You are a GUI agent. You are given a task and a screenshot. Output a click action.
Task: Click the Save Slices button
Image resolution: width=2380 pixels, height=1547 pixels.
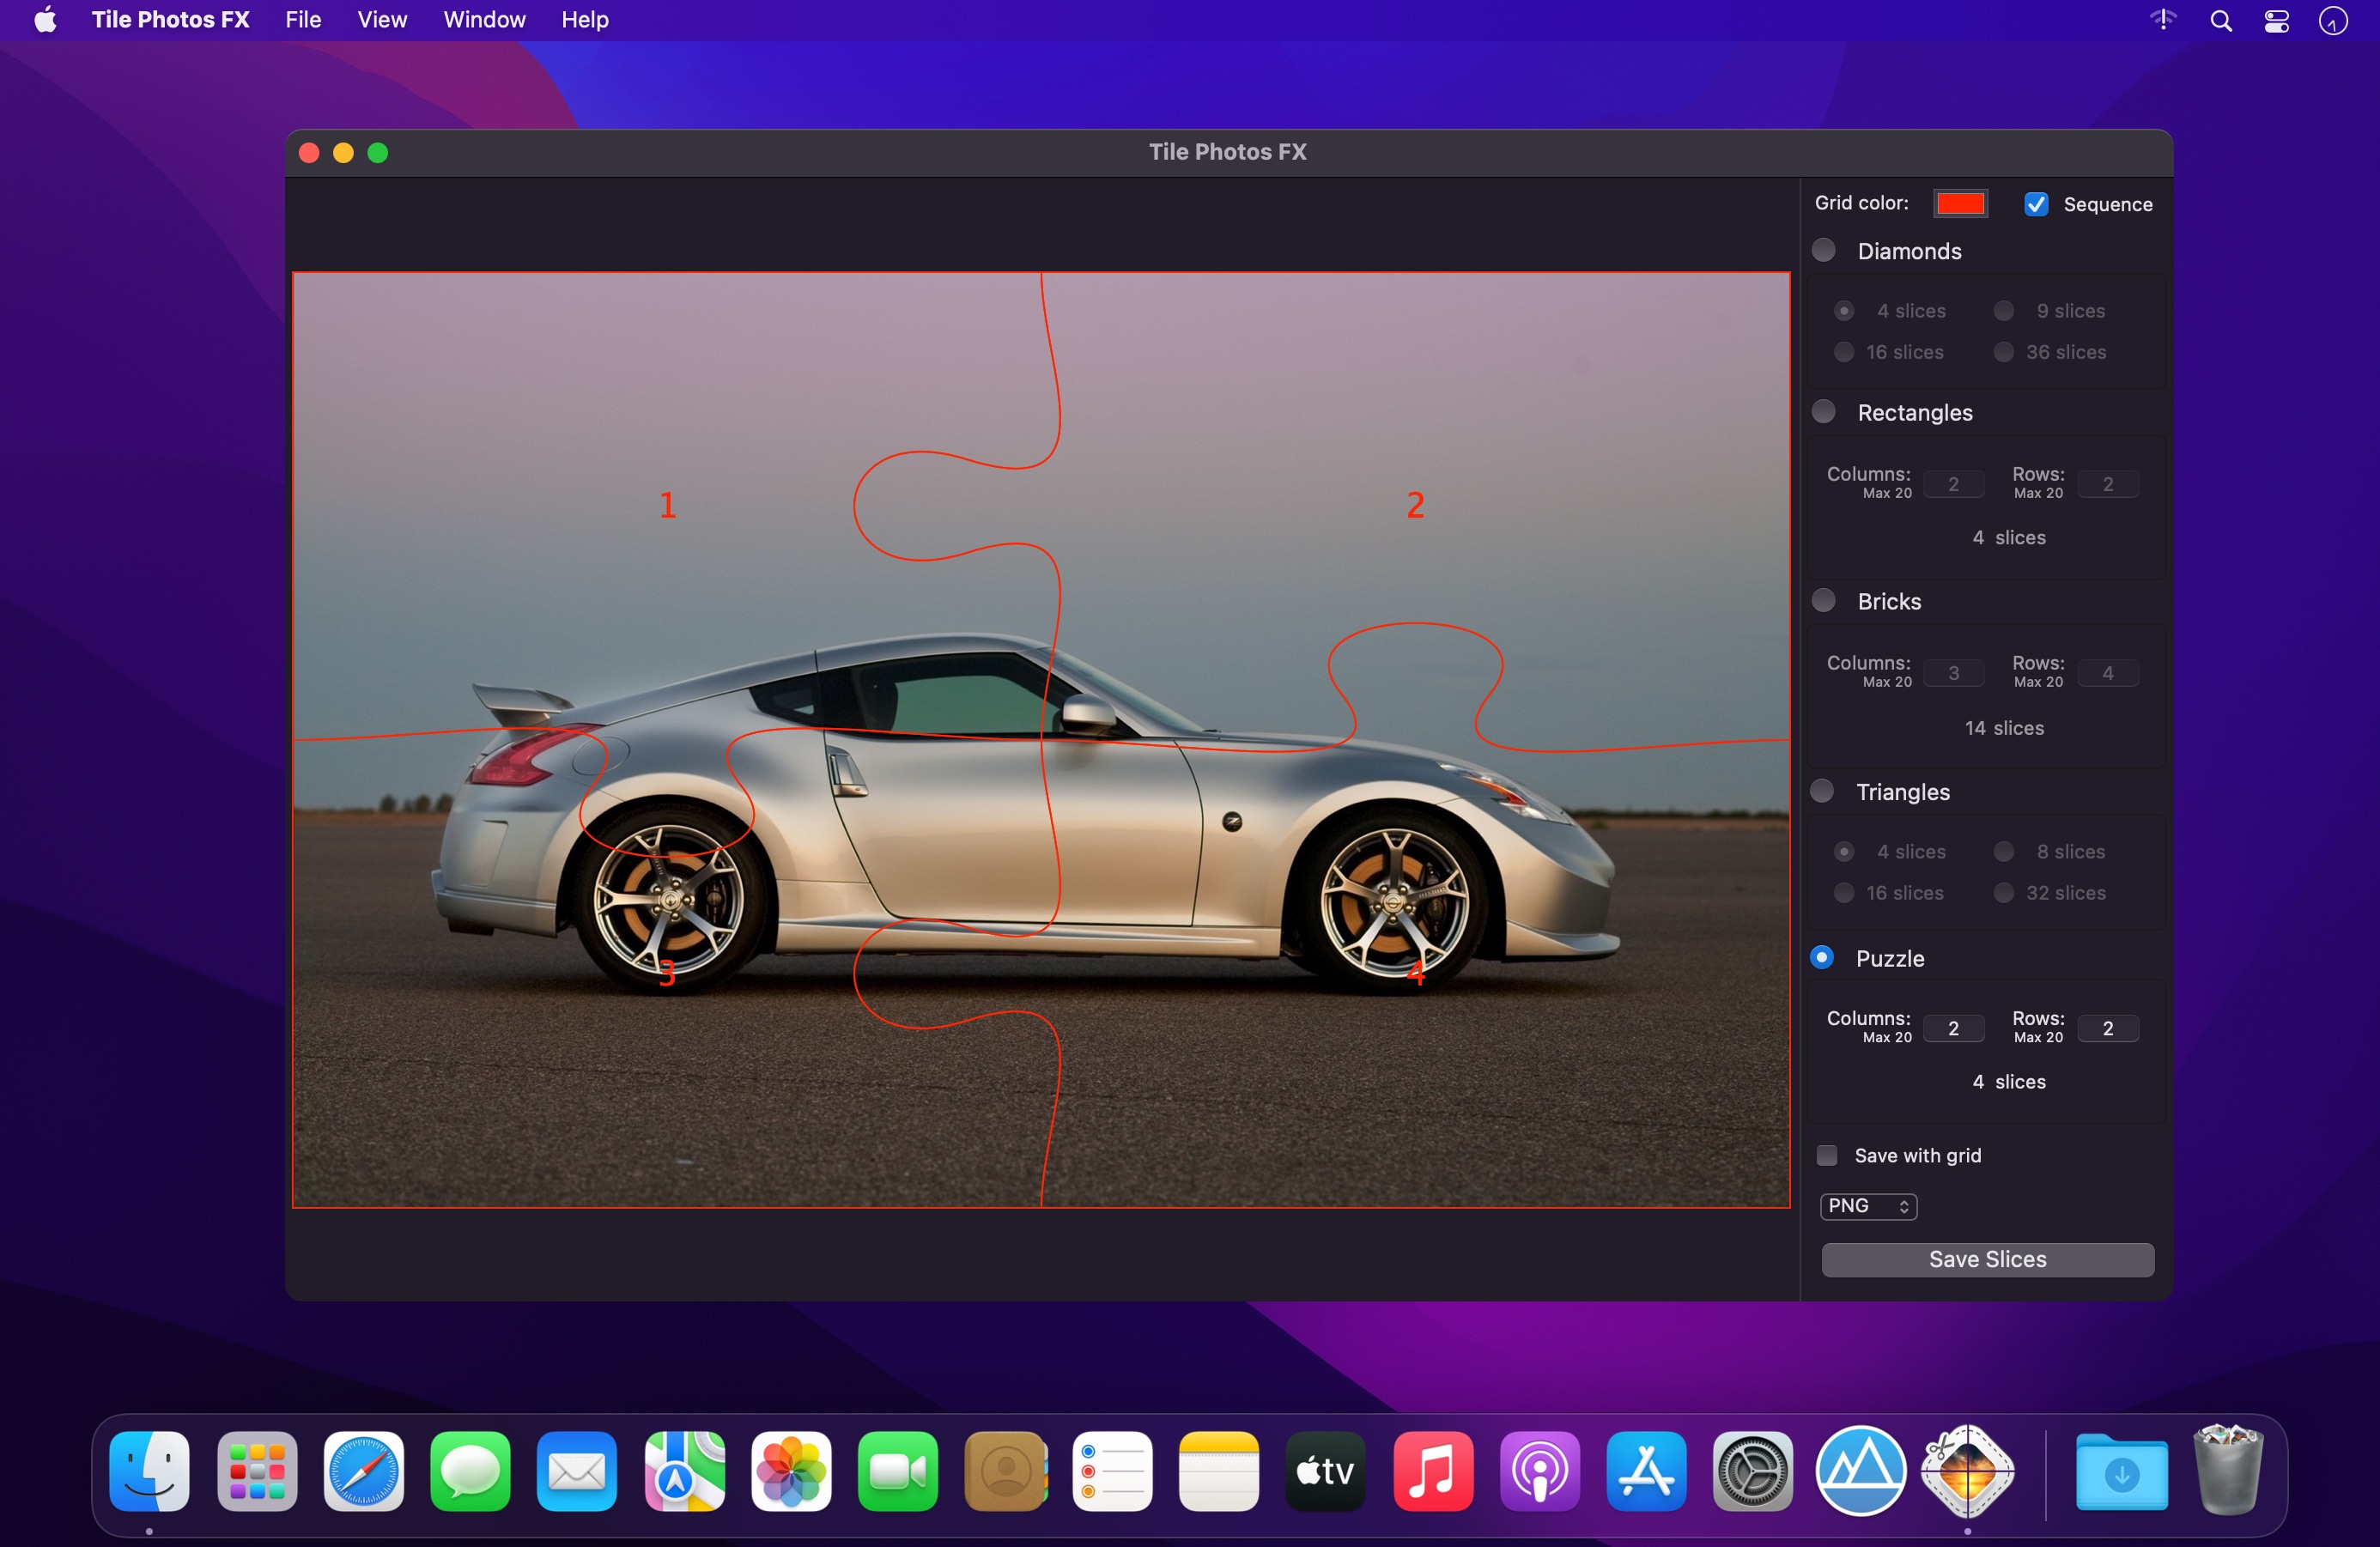point(1987,1259)
